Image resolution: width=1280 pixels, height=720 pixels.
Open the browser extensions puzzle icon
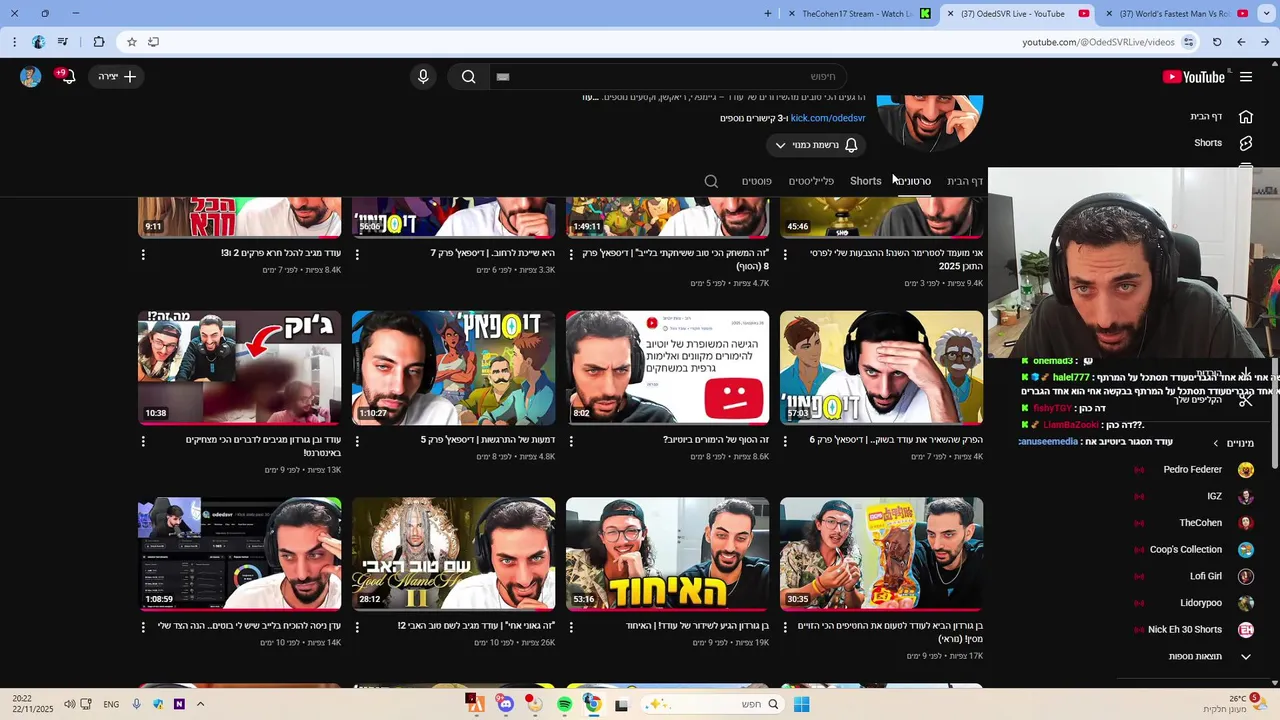pyautogui.click(x=98, y=42)
